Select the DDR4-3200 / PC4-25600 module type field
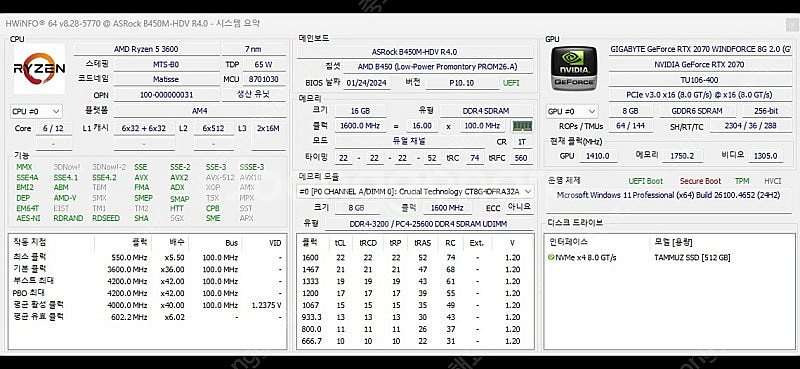Image resolution: width=800 pixels, height=369 pixels. (x=428, y=224)
